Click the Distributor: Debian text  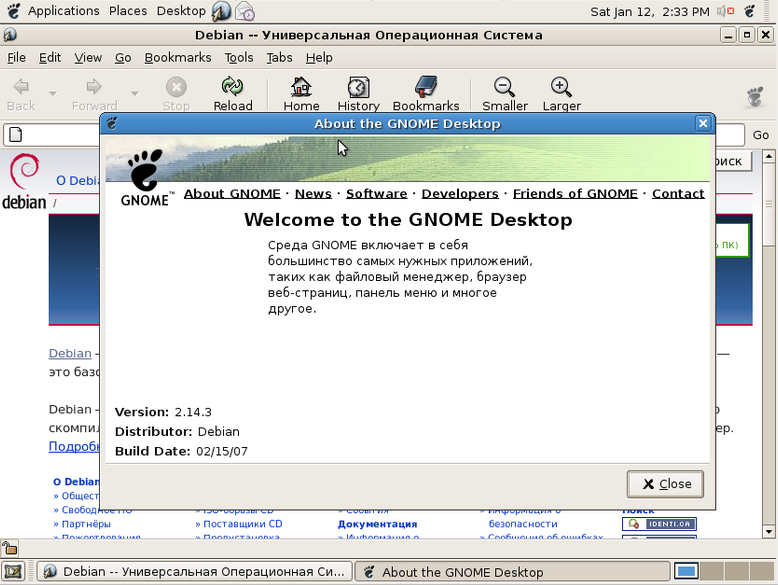pos(177,431)
